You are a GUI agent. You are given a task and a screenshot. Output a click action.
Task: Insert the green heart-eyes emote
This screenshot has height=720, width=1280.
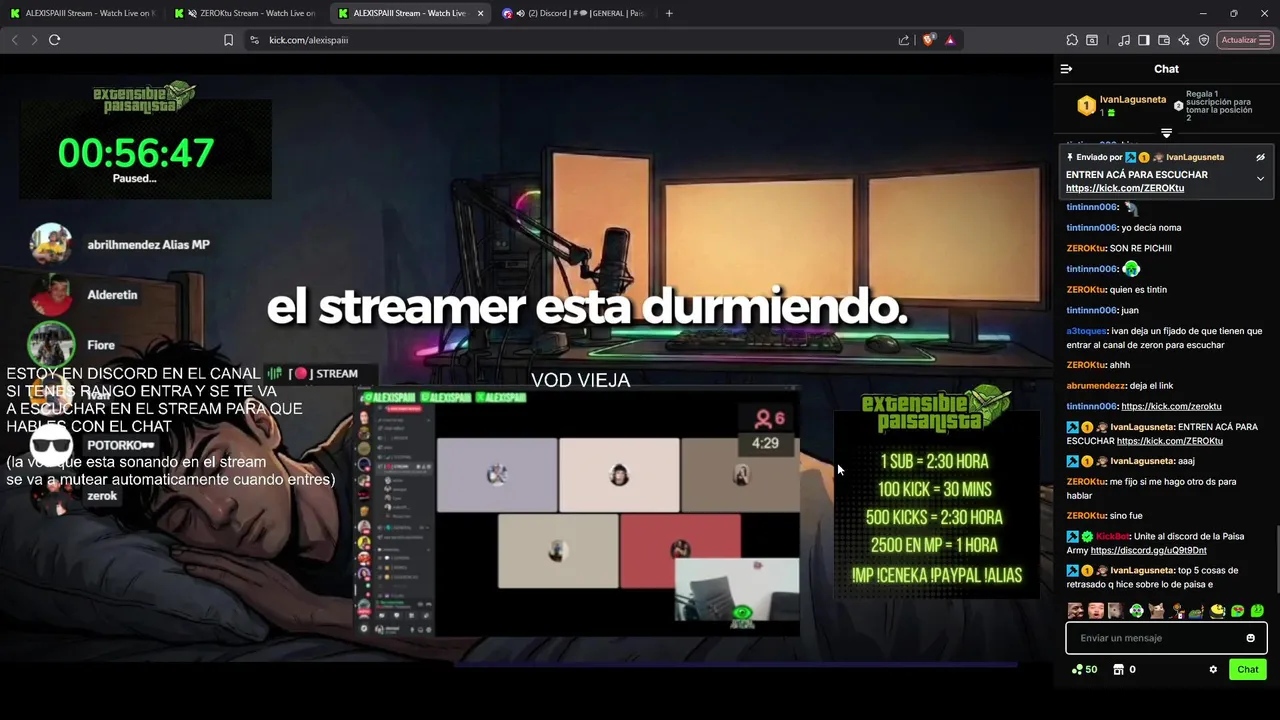(1237, 610)
